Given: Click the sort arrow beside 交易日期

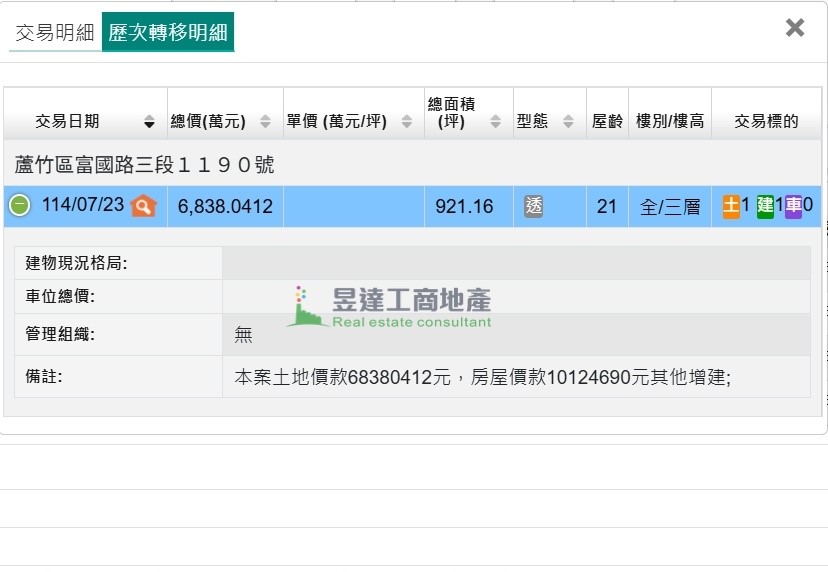Looking at the screenshot, I should click(x=150, y=122).
